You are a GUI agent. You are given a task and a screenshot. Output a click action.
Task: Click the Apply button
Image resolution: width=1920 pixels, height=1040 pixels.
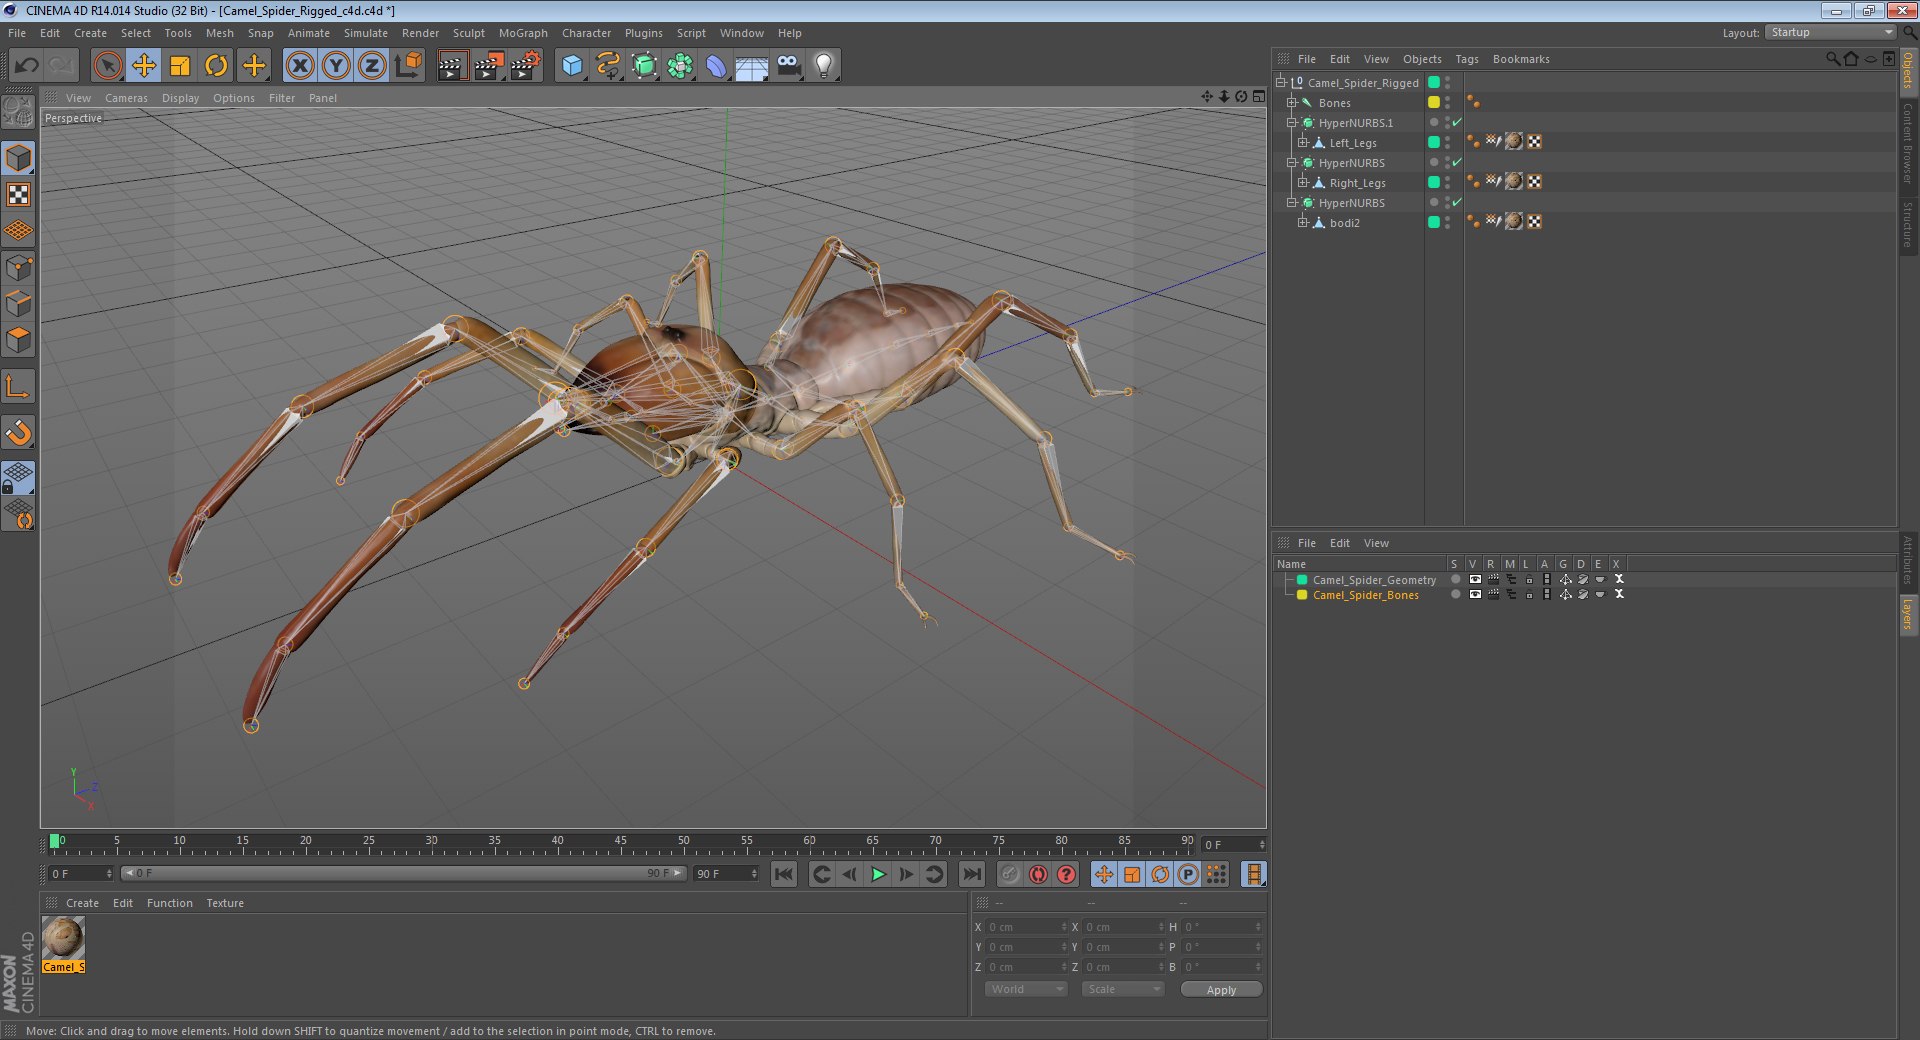point(1221,990)
